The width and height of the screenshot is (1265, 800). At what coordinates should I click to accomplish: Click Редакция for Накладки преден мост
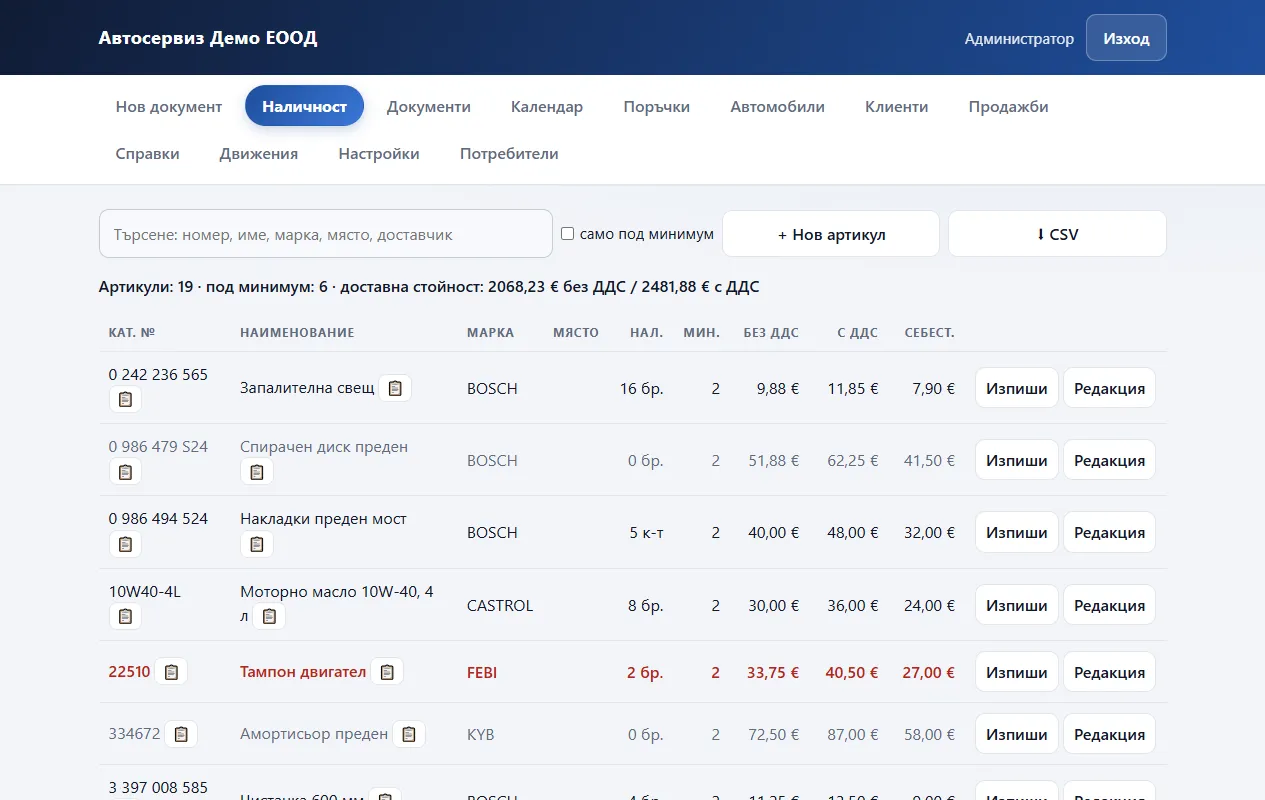(1109, 532)
